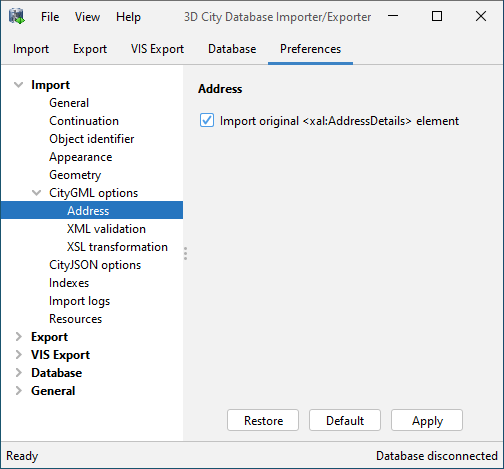Image resolution: width=504 pixels, height=469 pixels.
Task: Switch to the Import tab
Action: (31, 49)
